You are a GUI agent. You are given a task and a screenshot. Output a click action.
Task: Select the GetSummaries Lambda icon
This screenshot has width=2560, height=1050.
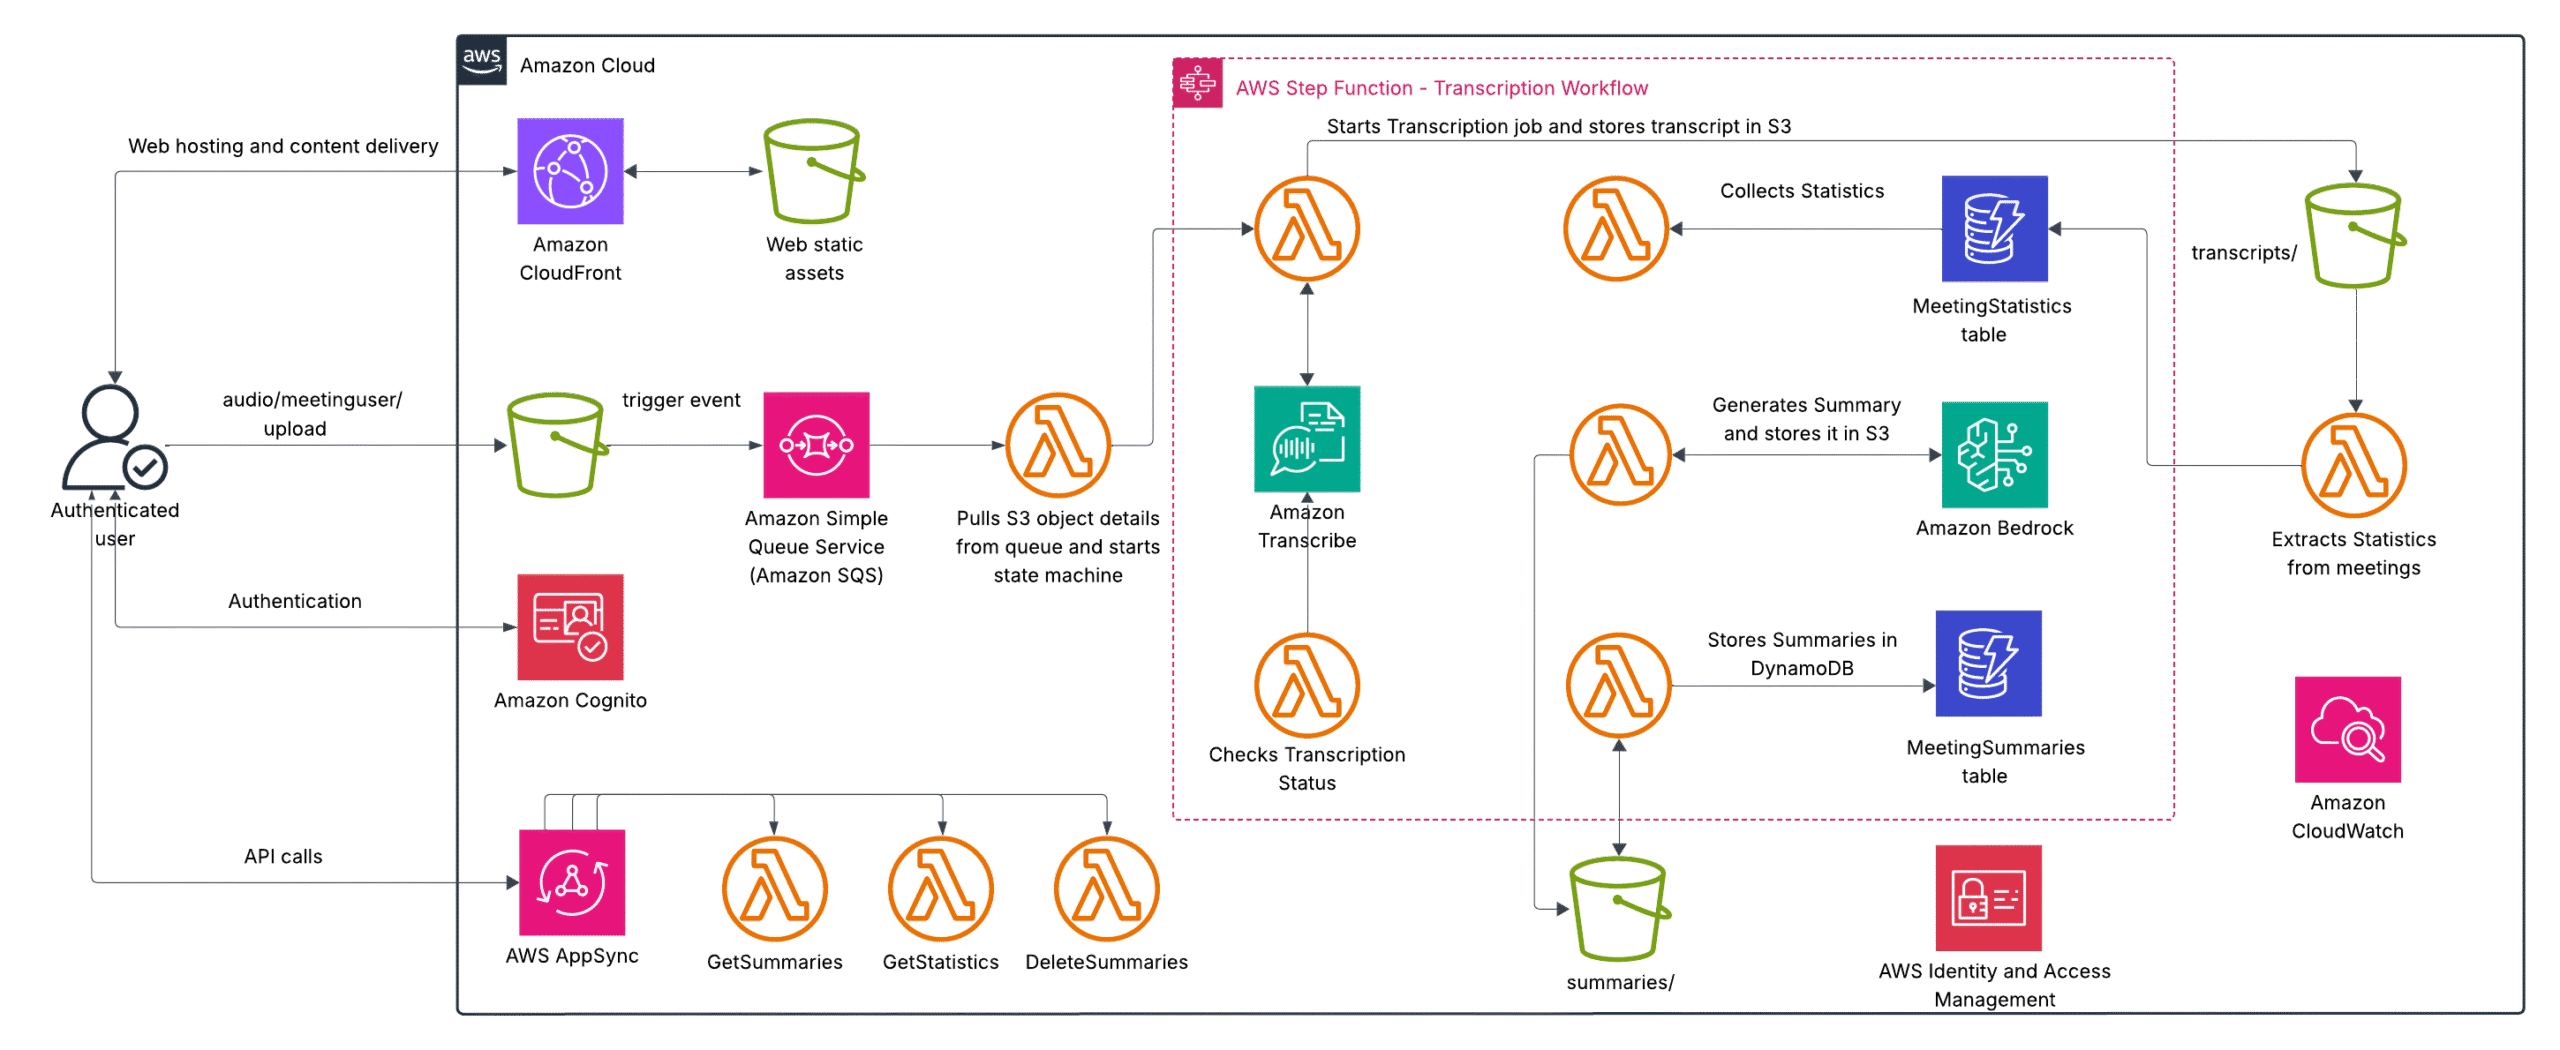775,889
